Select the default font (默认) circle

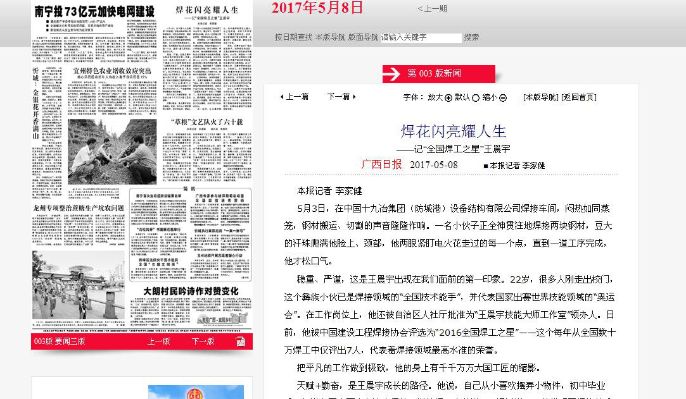click(x=476, y=98)
